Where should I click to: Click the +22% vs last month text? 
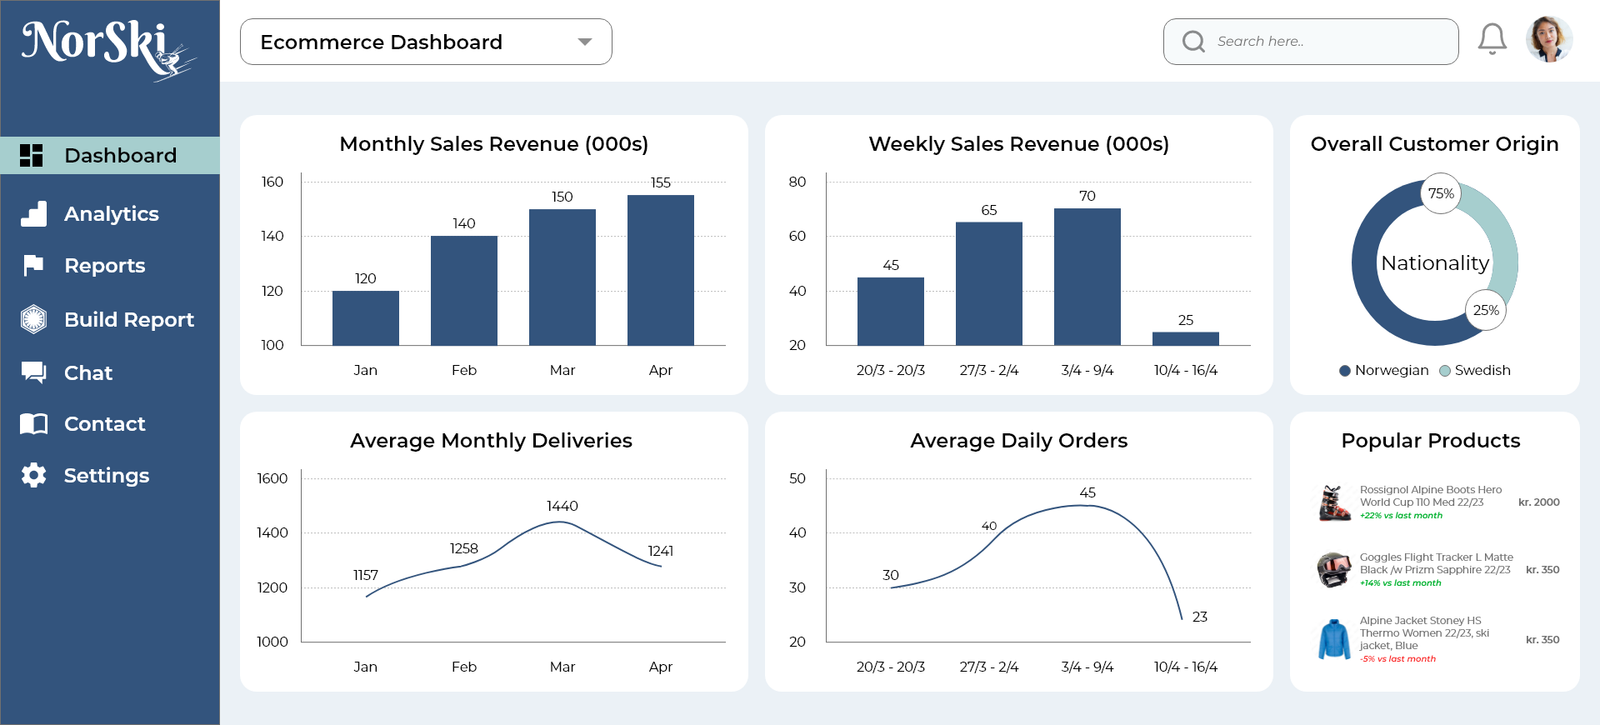pyautogui.click(x=1401, y=516)
